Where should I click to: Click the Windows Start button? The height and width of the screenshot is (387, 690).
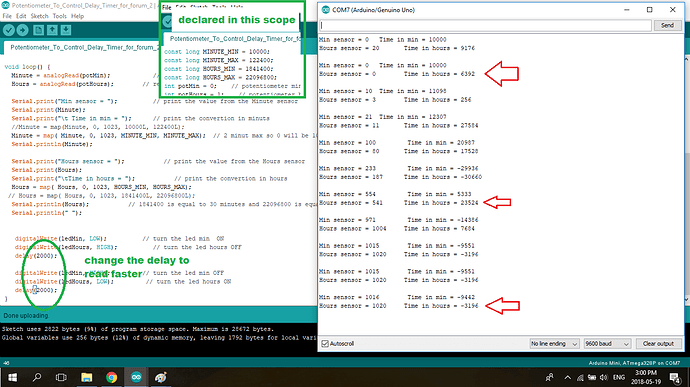[x=12, y=377]
